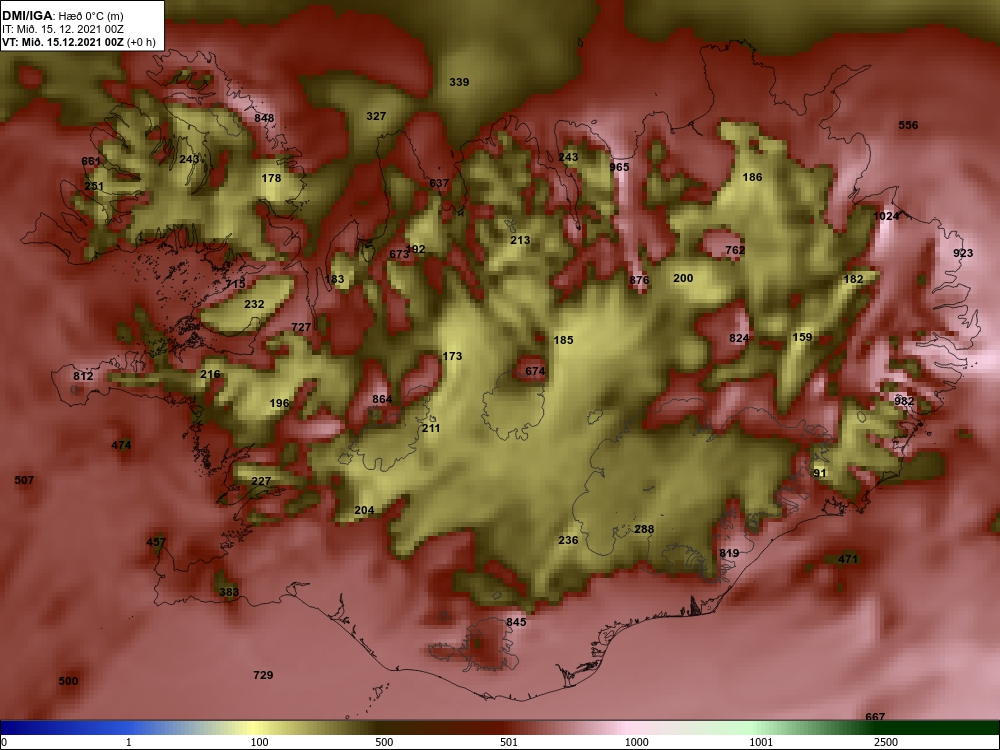
Task: Click the map value 213
Action: tap(520, 240)
